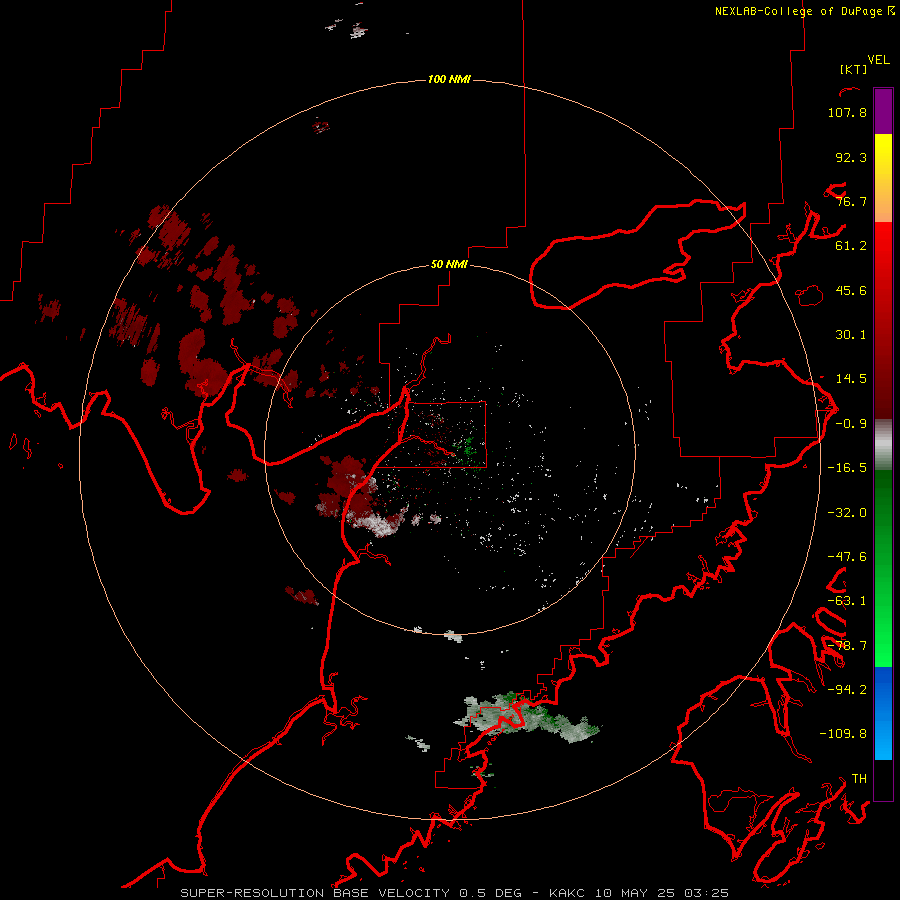Click the 14.5 legend value
The height and width of the screenshot is (900, 900).
coord(851,379)
